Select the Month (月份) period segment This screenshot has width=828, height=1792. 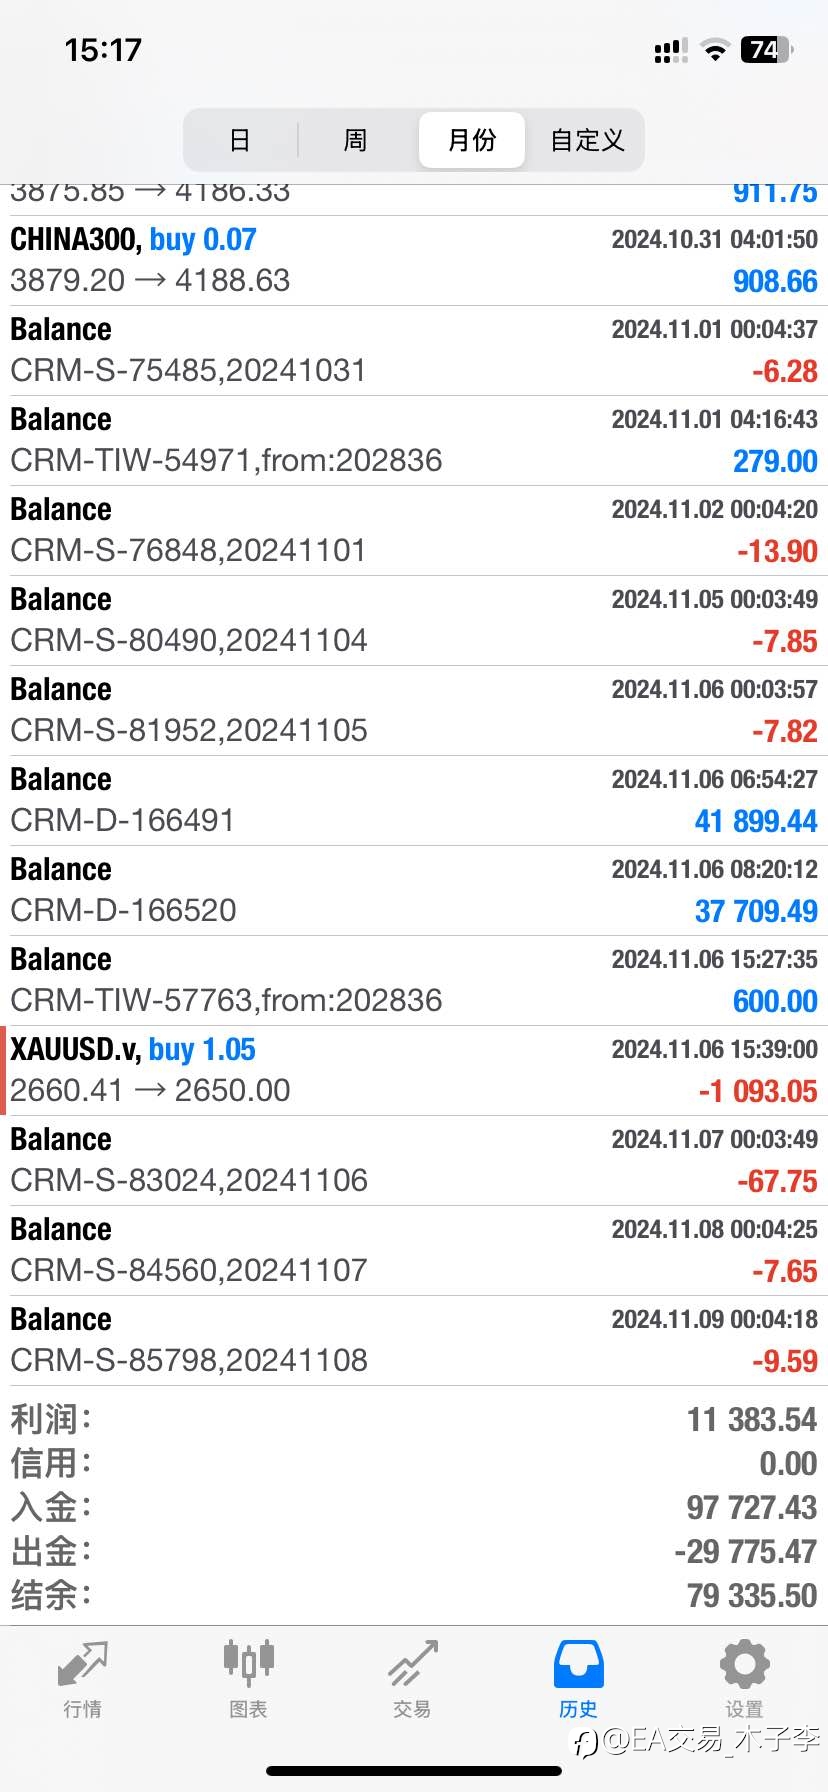coord(471,140)
